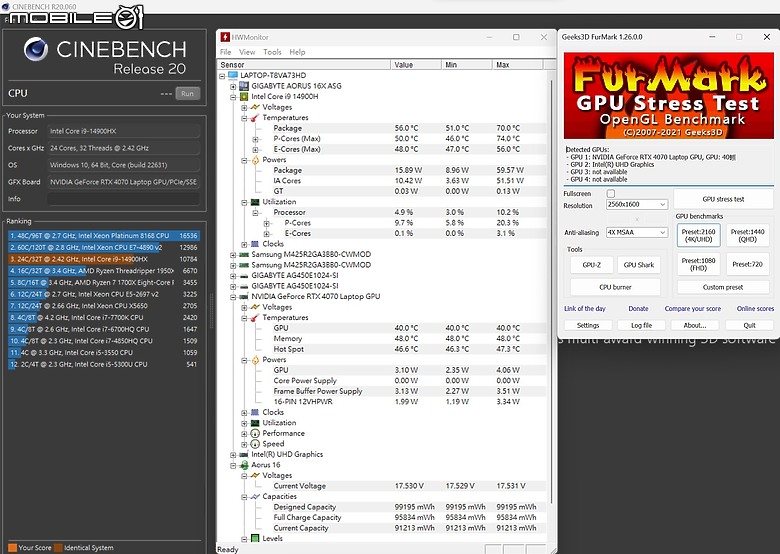Click the Cinebench Info input field

point(123,199)
